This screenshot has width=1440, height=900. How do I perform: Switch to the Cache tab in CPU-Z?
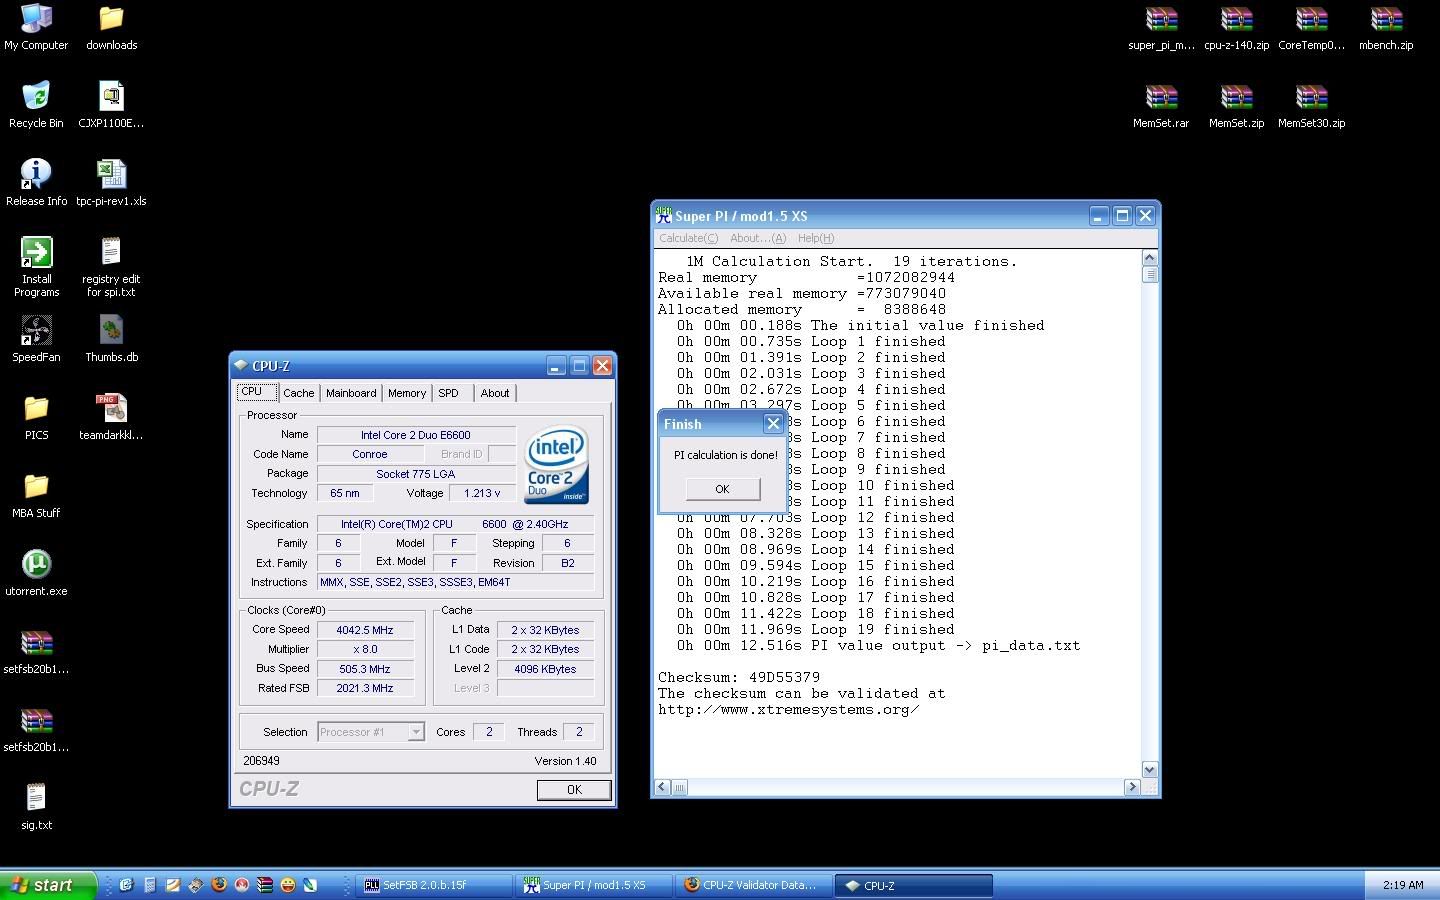pos(298,393)
